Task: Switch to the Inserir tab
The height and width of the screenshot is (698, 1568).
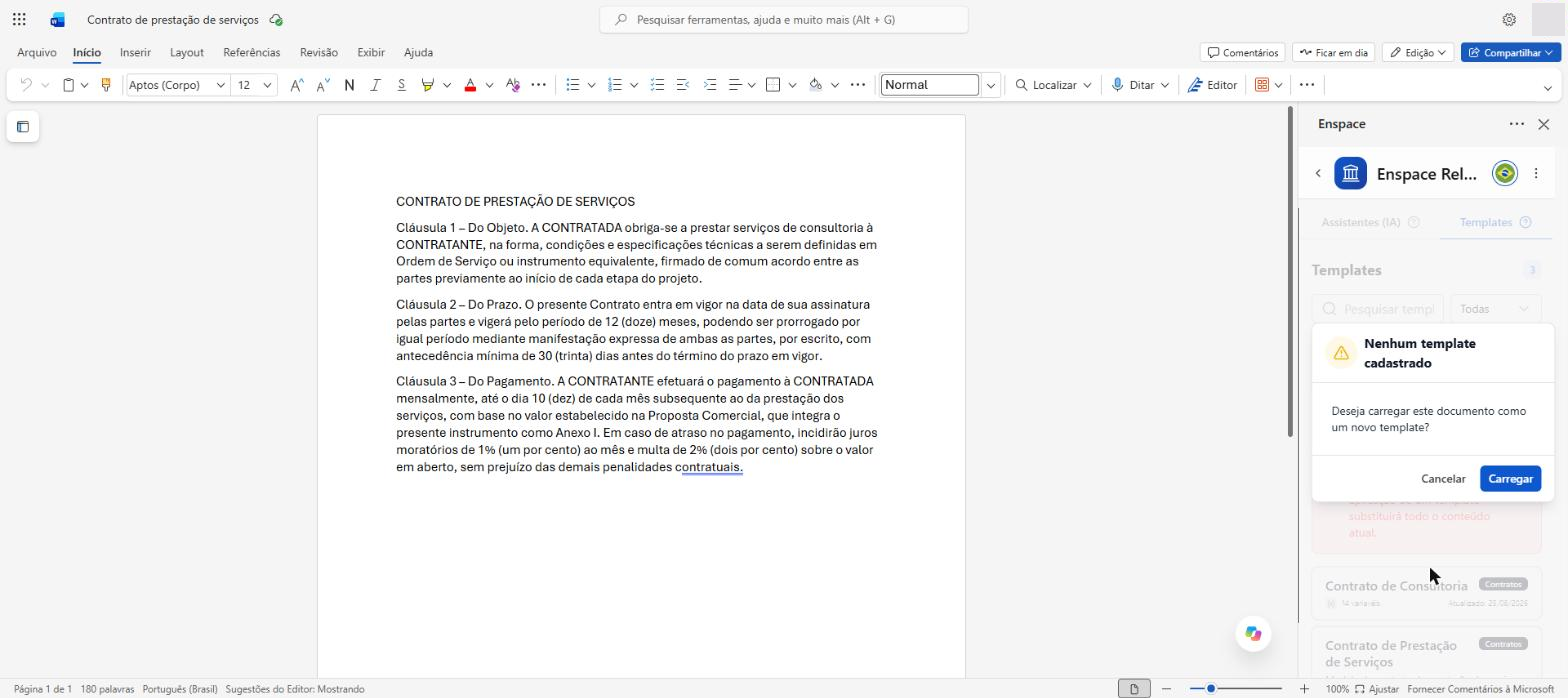Action: tap(135, 52)
